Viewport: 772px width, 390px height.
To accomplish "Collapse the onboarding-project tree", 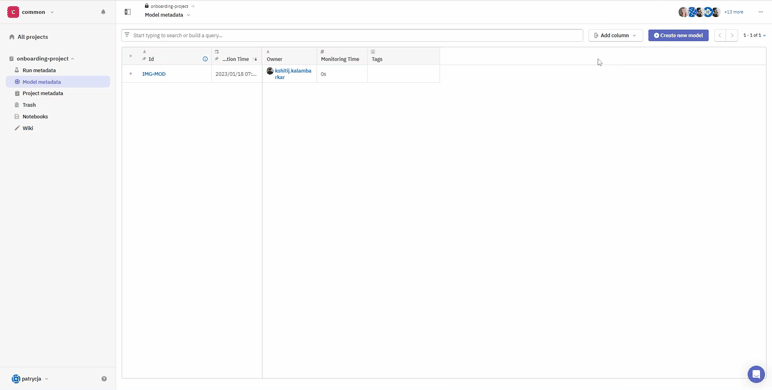I will click(73, 59).
